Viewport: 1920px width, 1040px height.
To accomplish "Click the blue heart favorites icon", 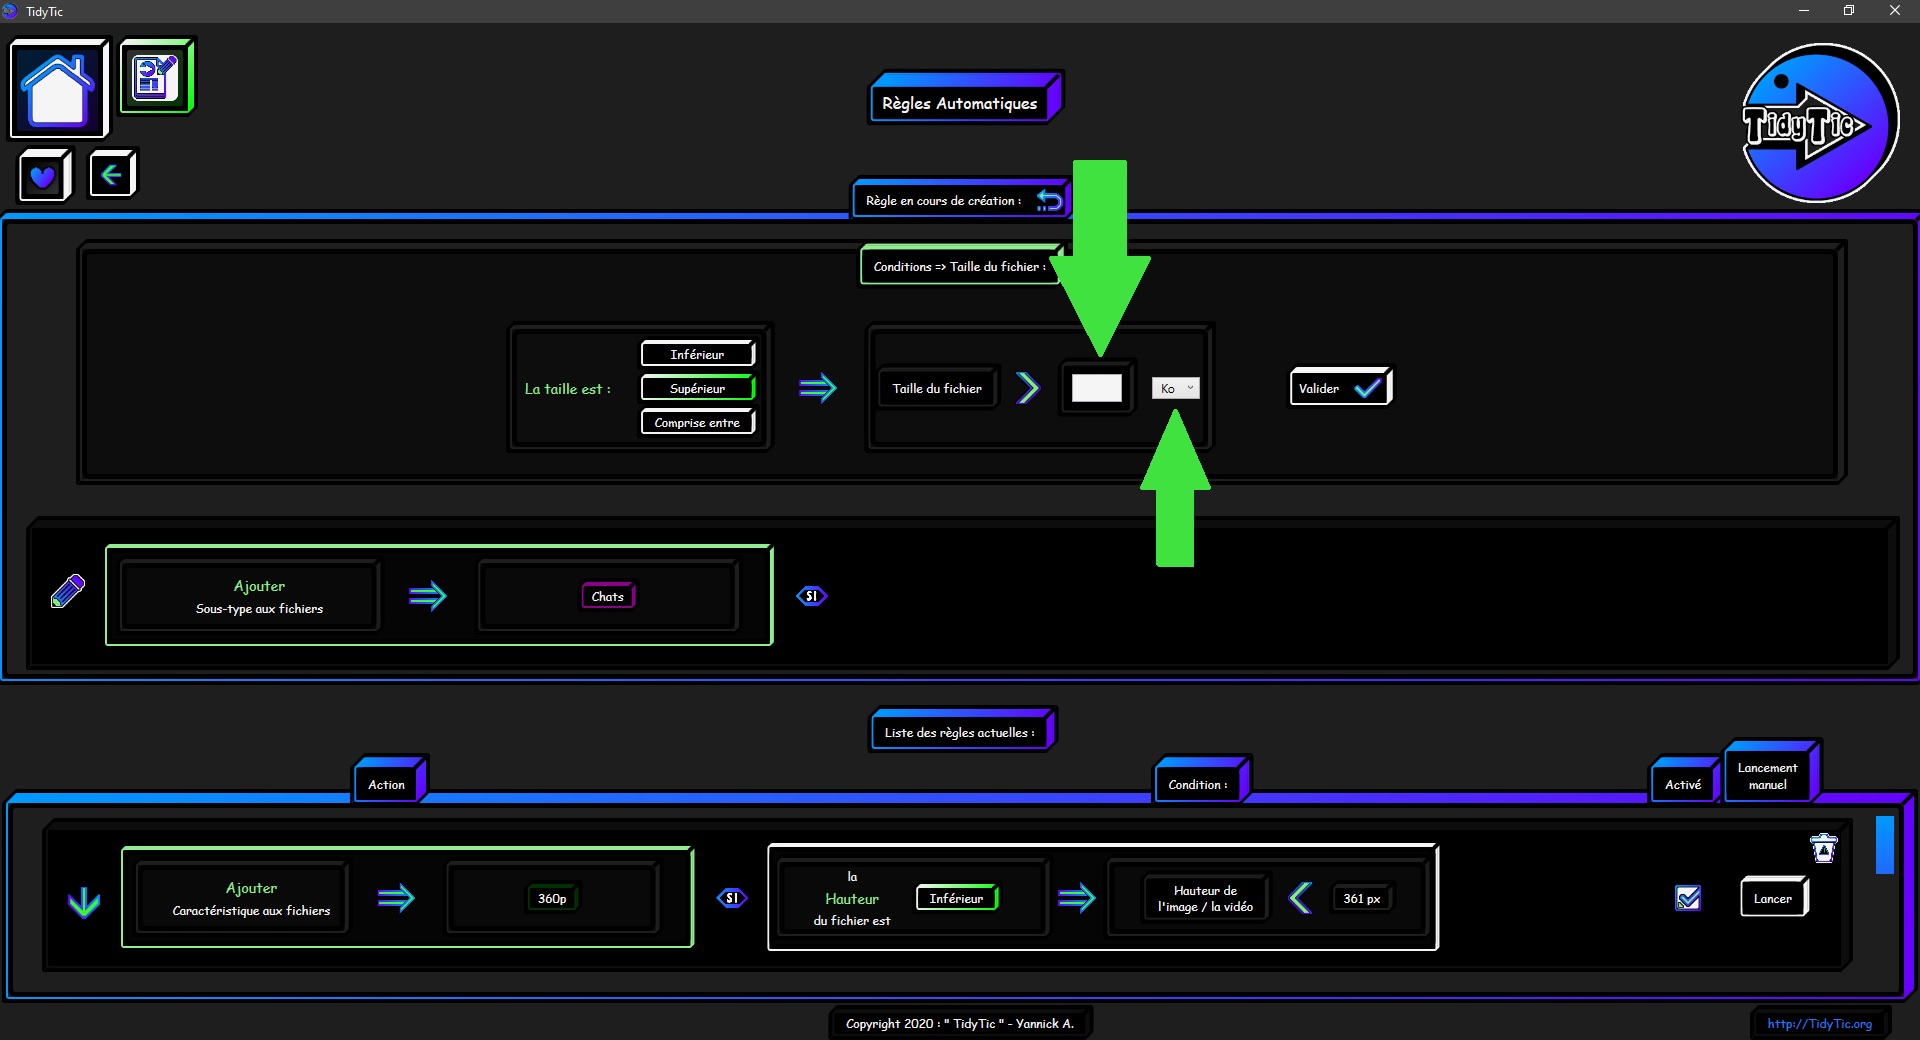I will [43, 176].
